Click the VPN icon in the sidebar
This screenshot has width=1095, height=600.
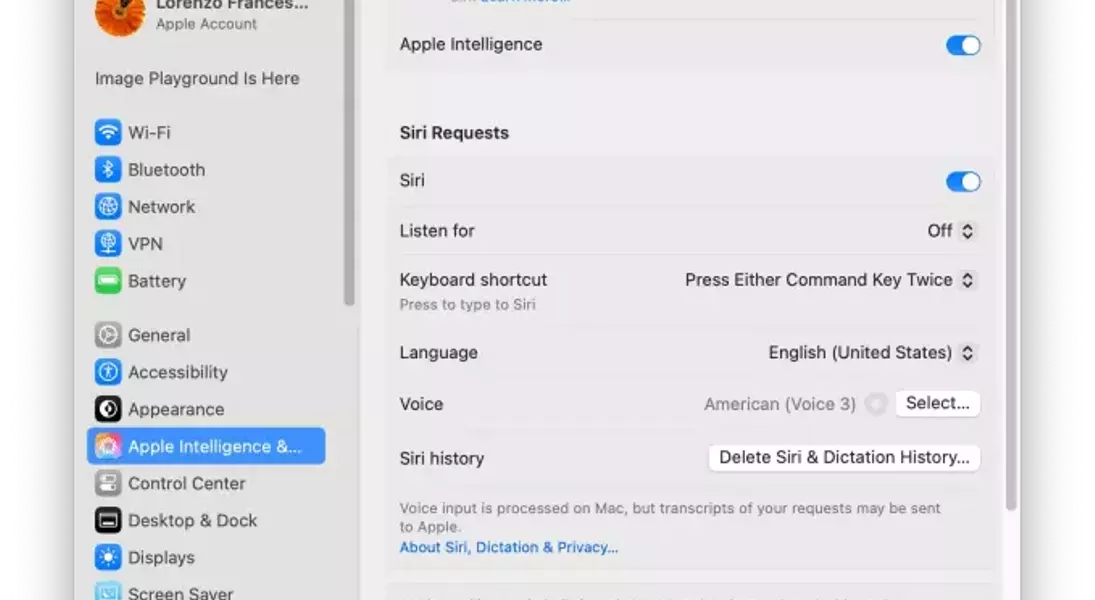tap(108, 243)
